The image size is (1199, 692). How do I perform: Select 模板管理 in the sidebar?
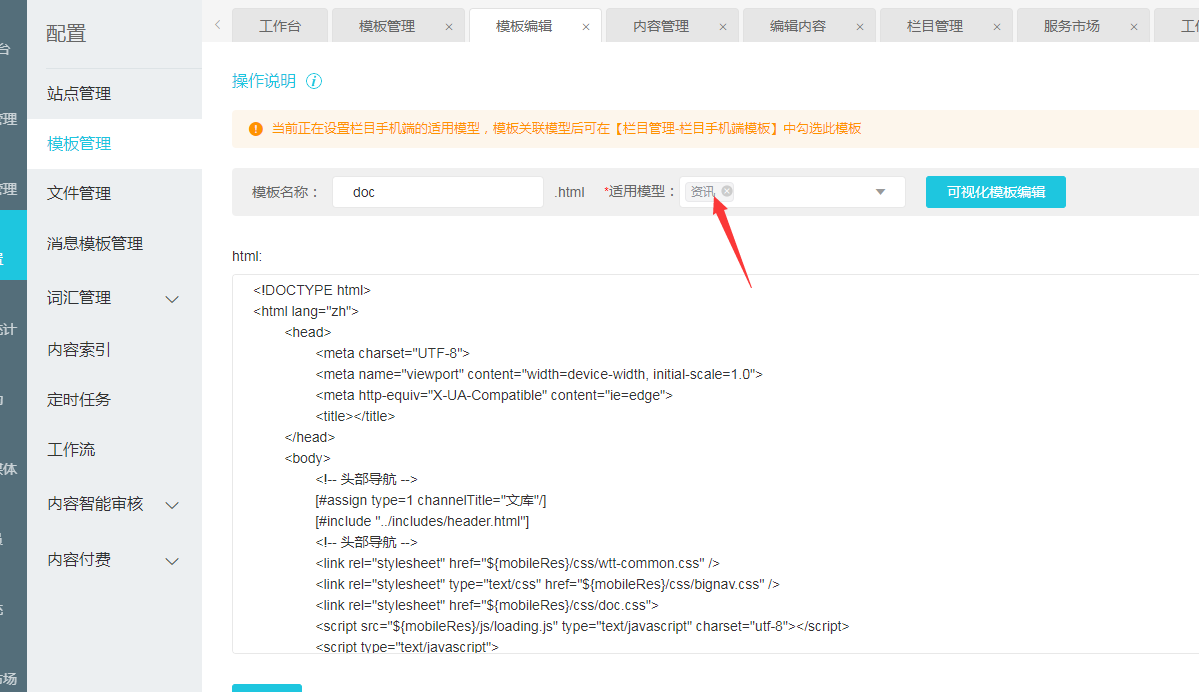115,144
